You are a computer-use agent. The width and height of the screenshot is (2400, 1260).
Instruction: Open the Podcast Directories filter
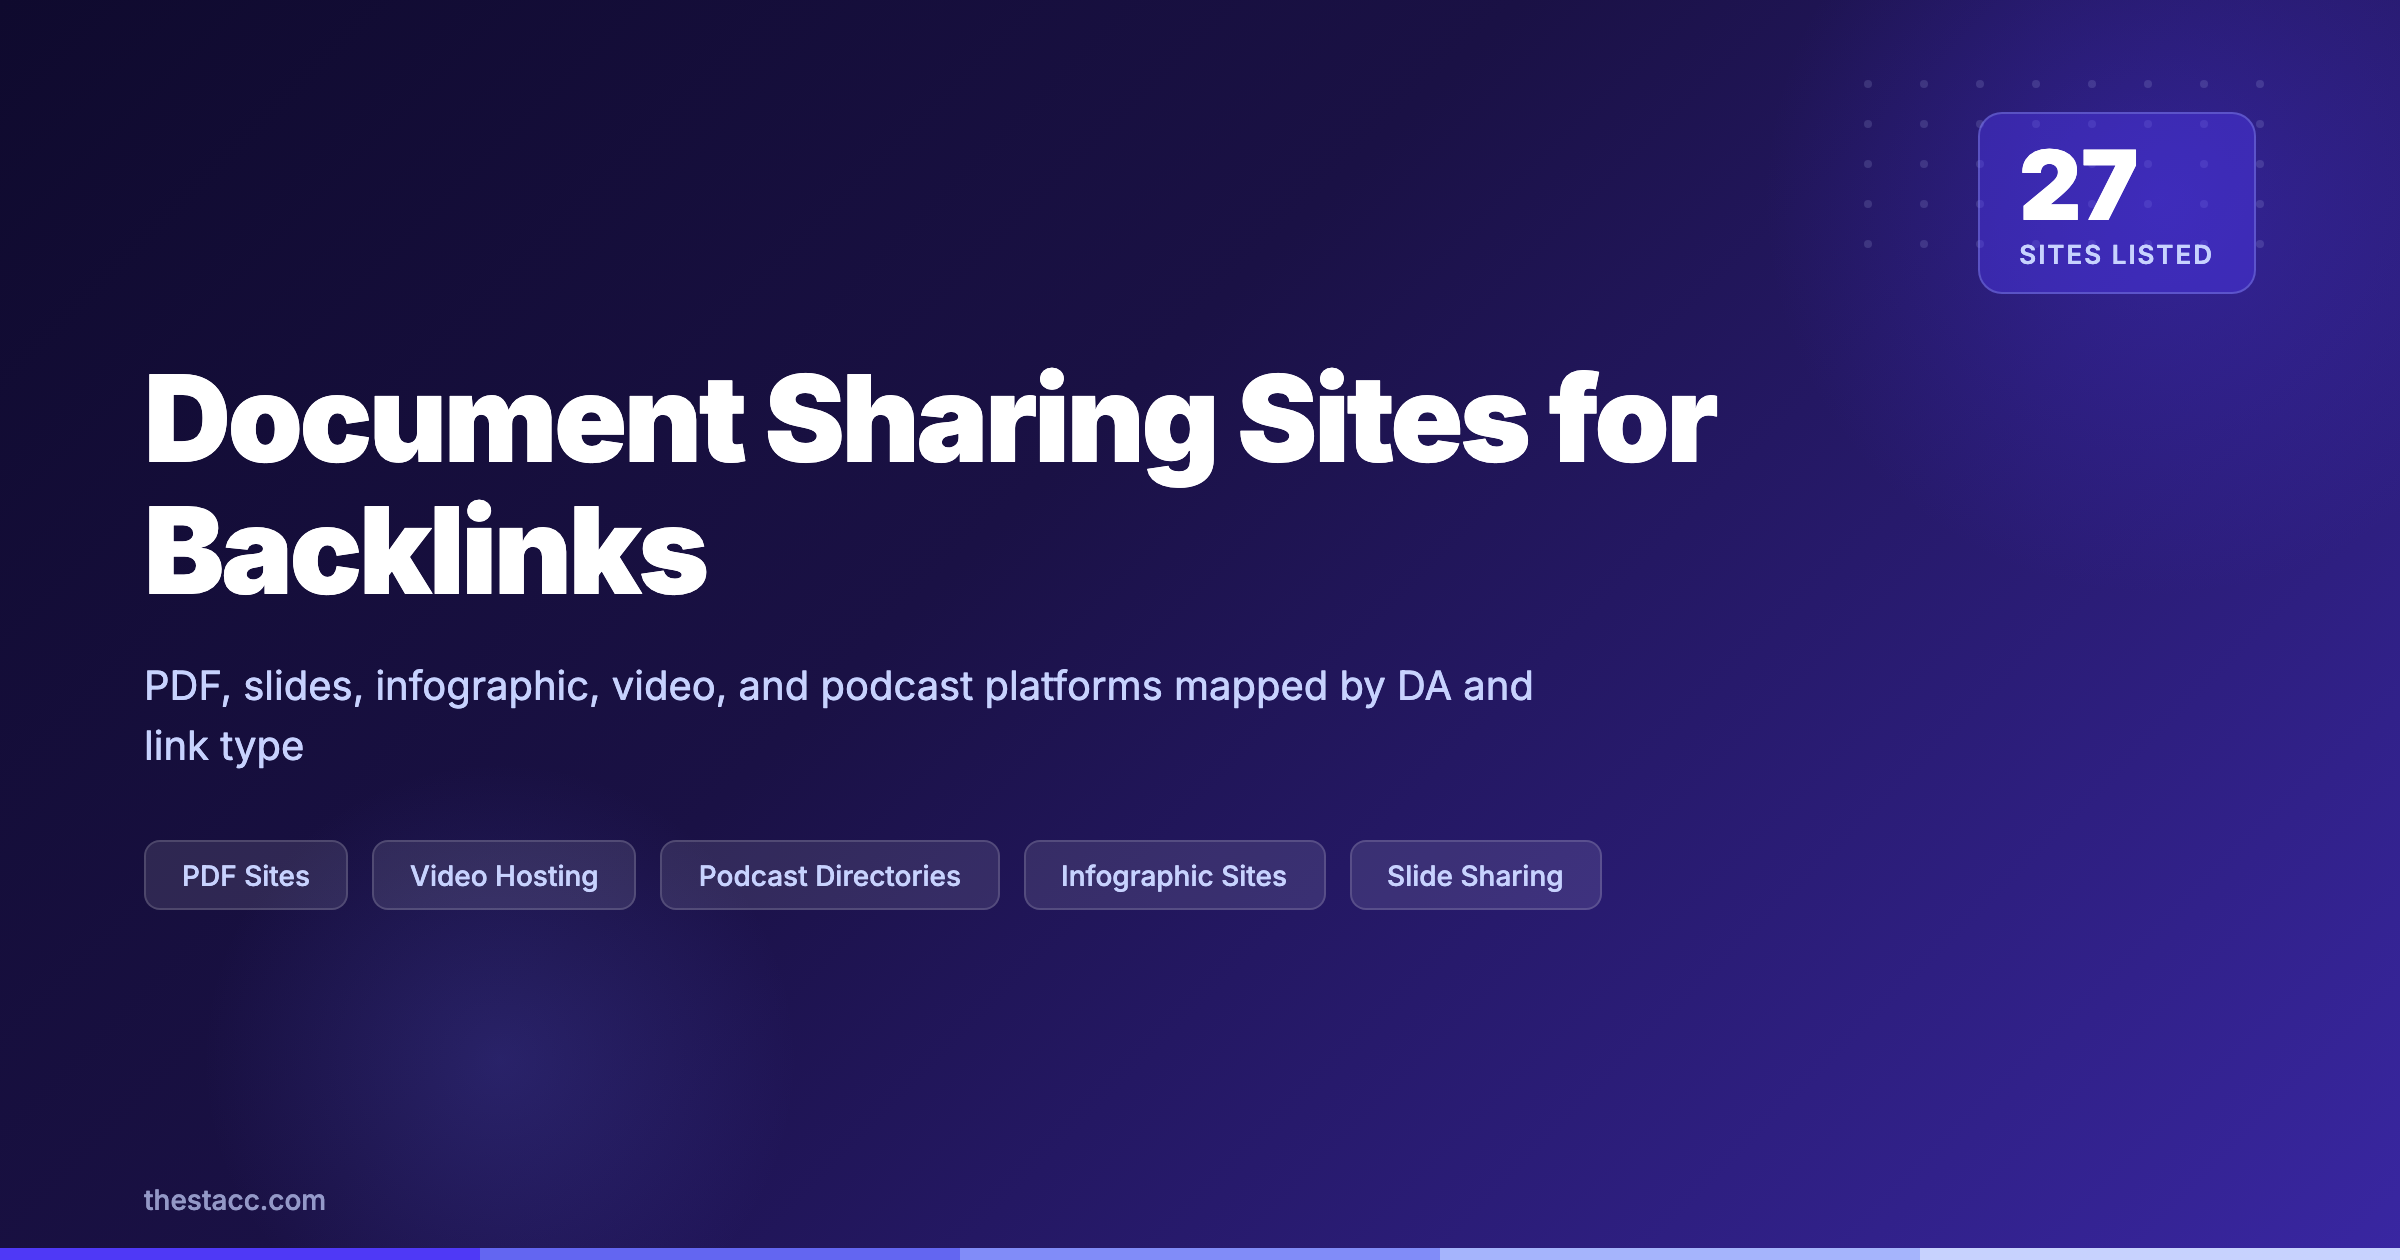click(x=829, y=875)
